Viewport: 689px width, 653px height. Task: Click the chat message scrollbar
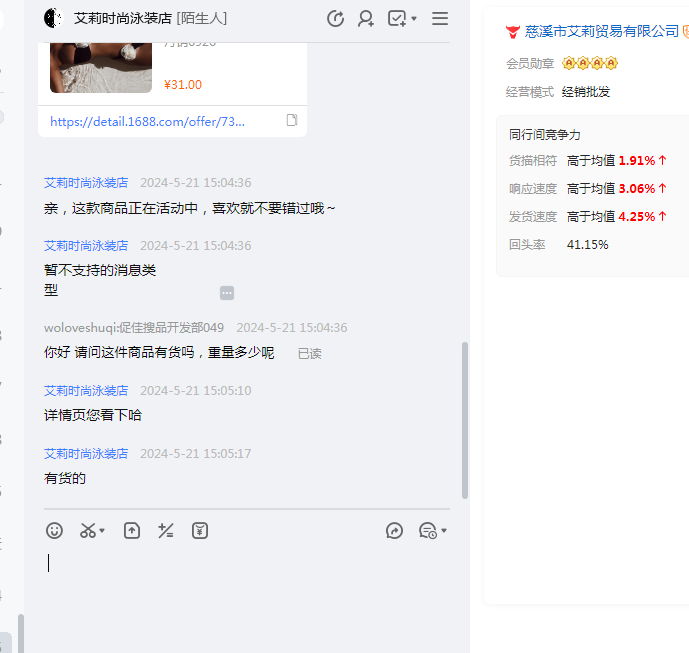(x=464, y=420)
